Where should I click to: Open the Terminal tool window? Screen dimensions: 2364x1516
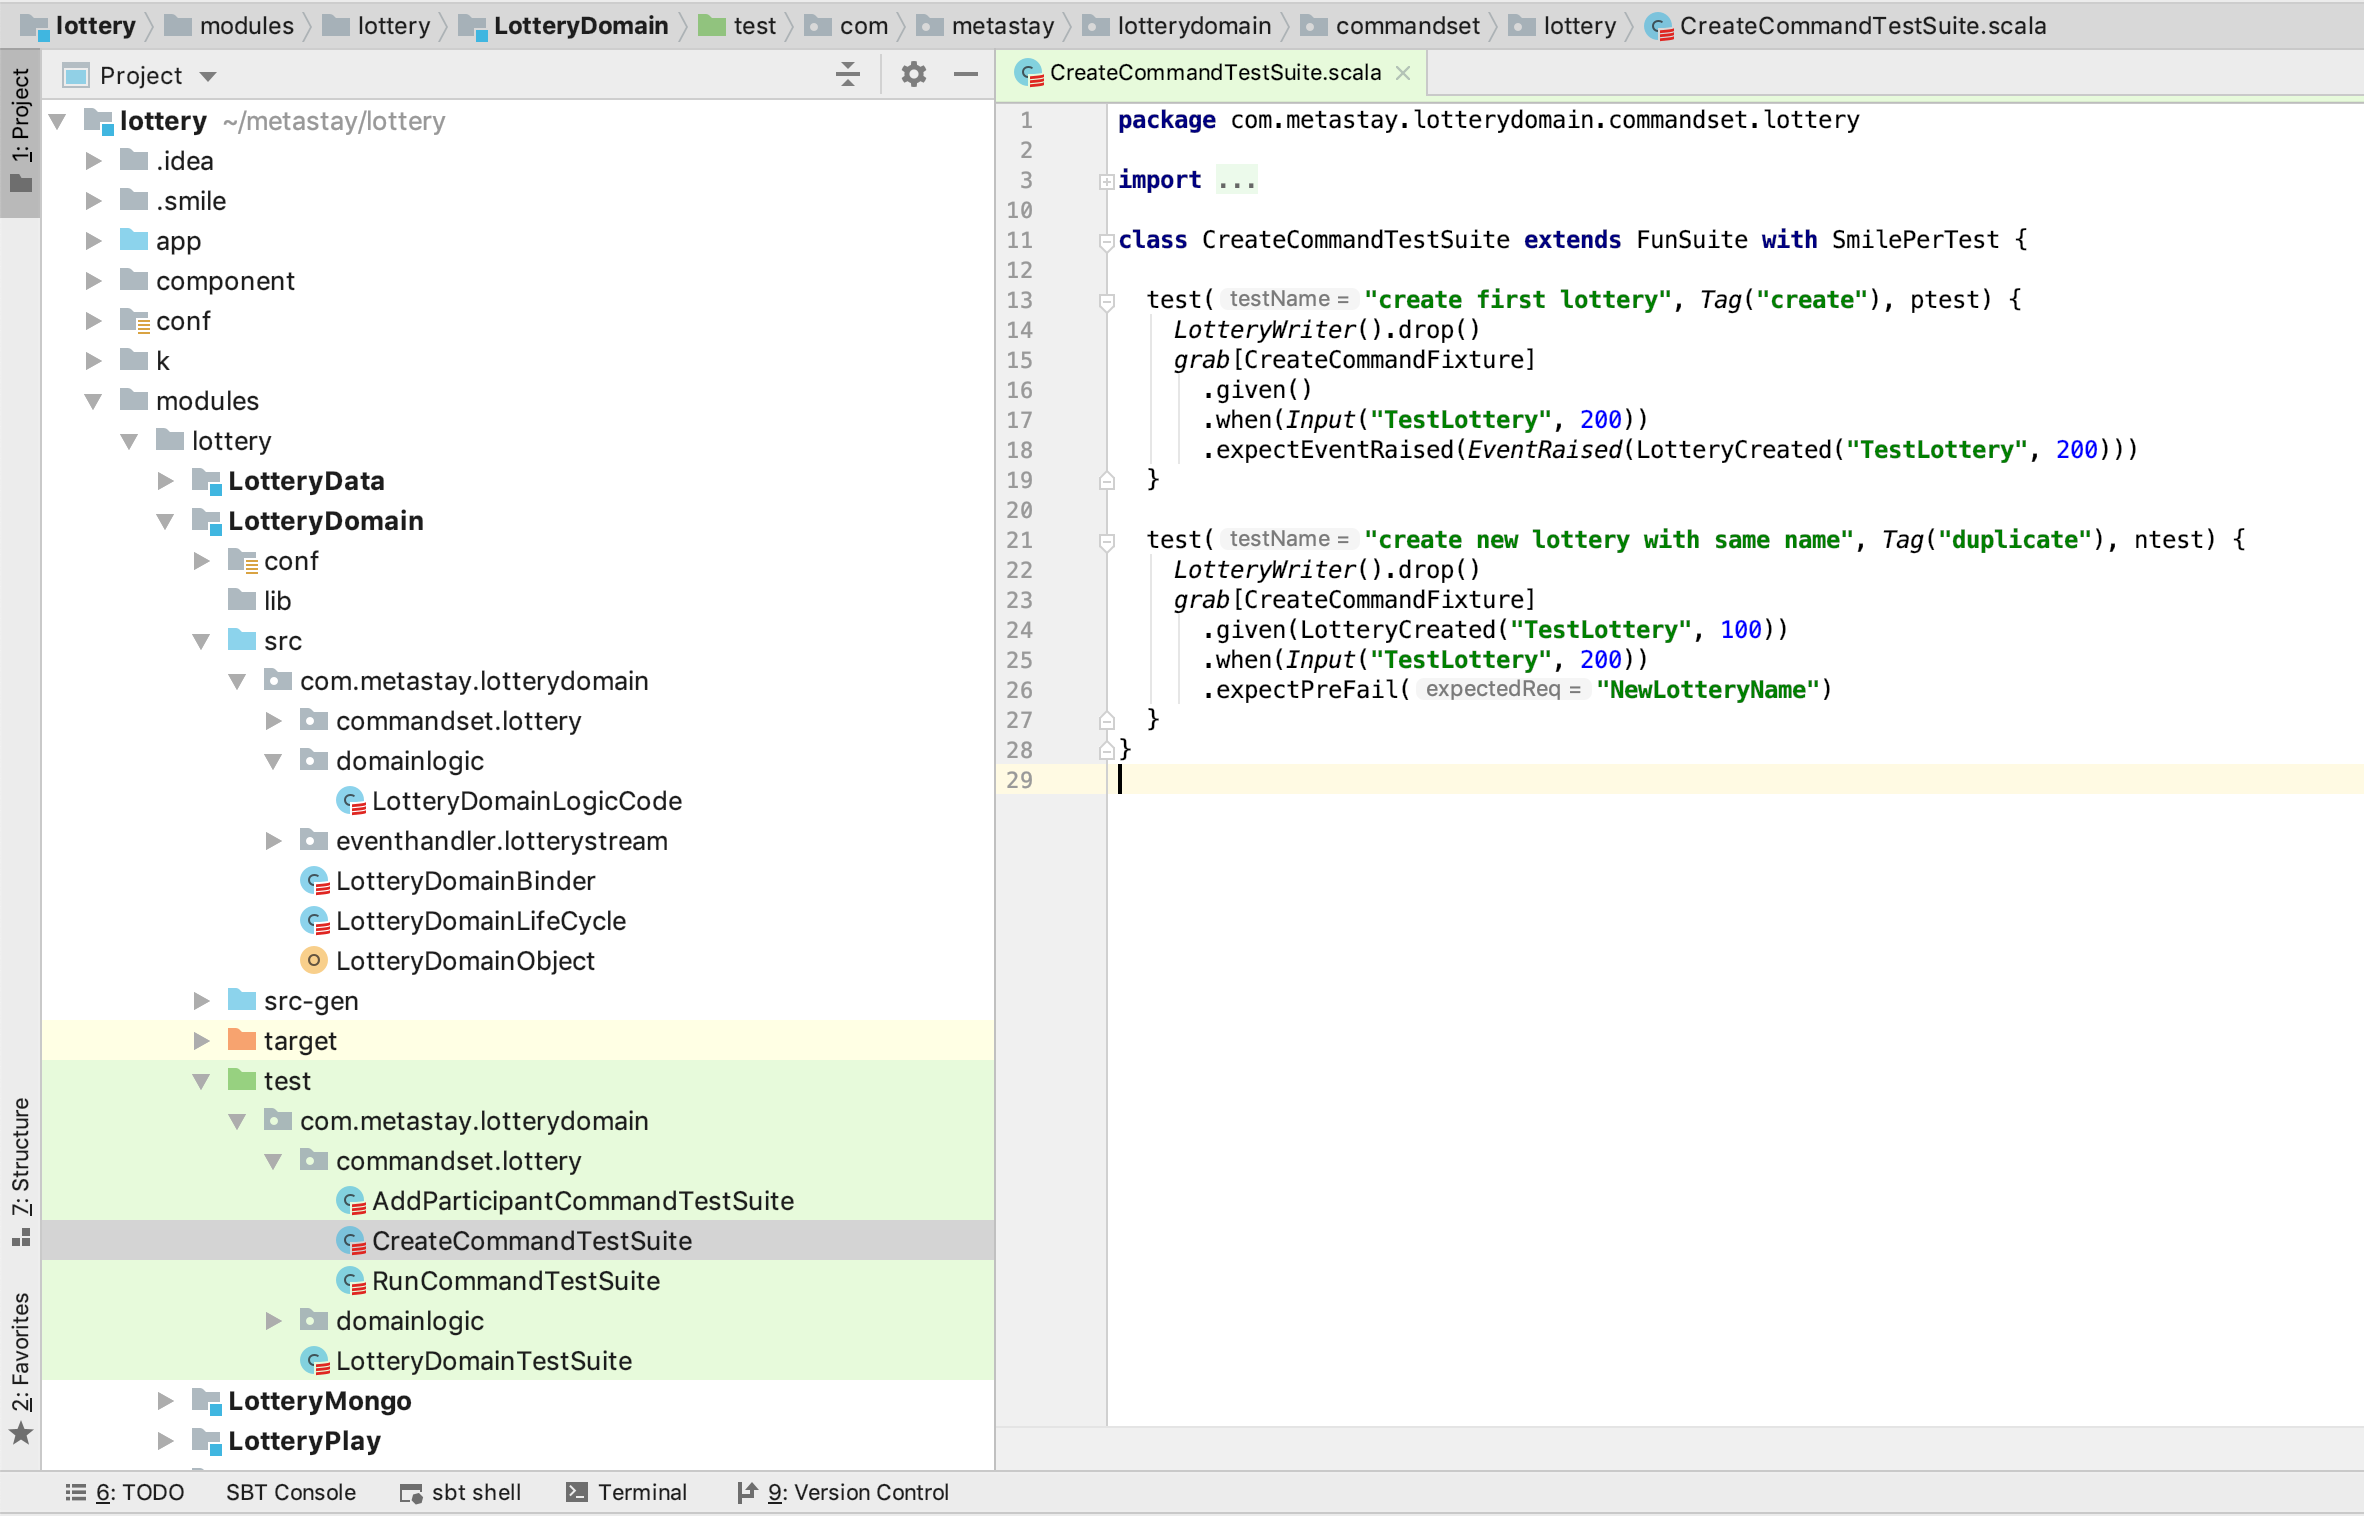pyautogui.click(x=627, y=1492)
